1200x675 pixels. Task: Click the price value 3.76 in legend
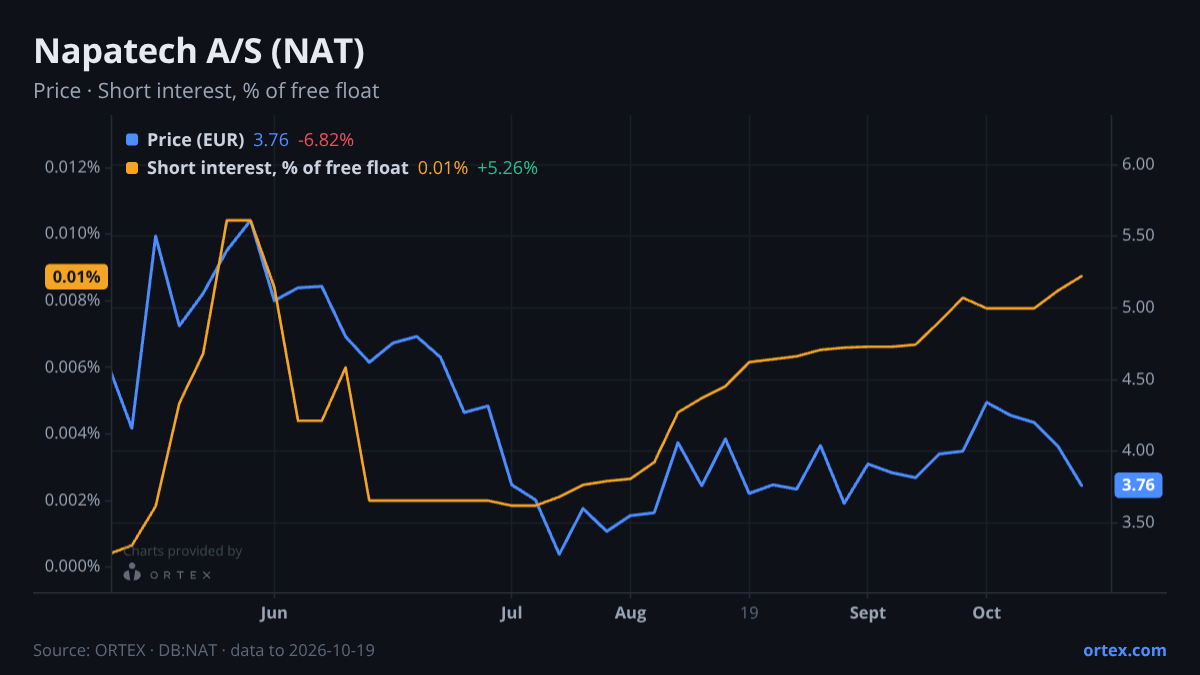[x=271, y=140]
